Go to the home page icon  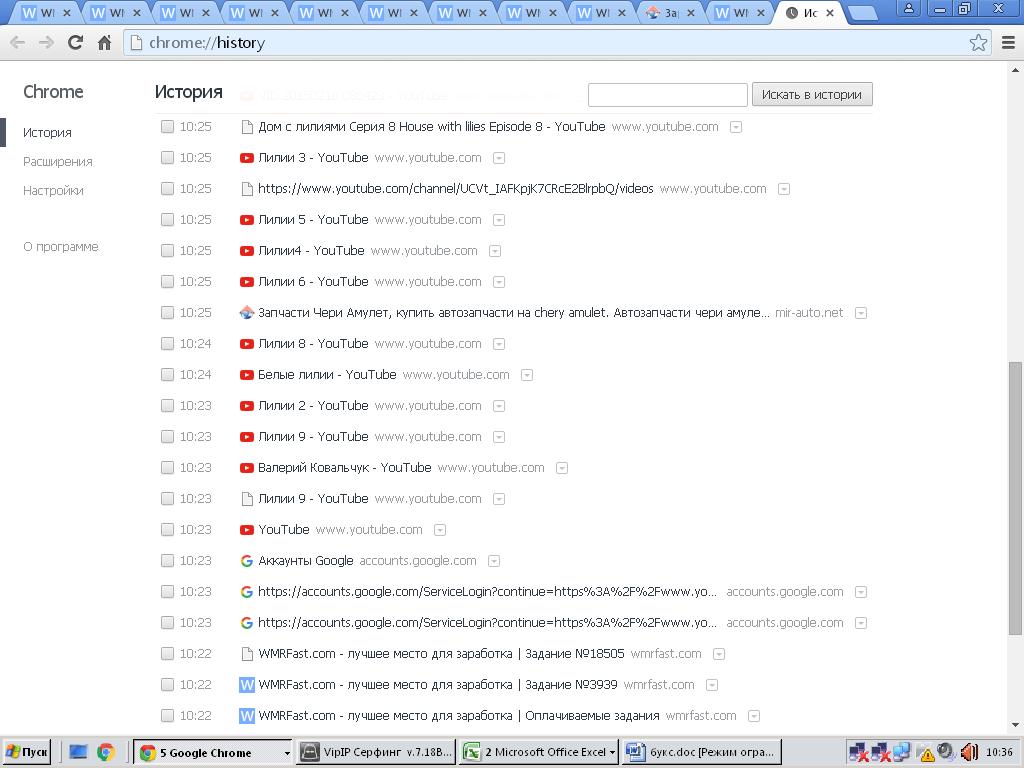[104, 43]
